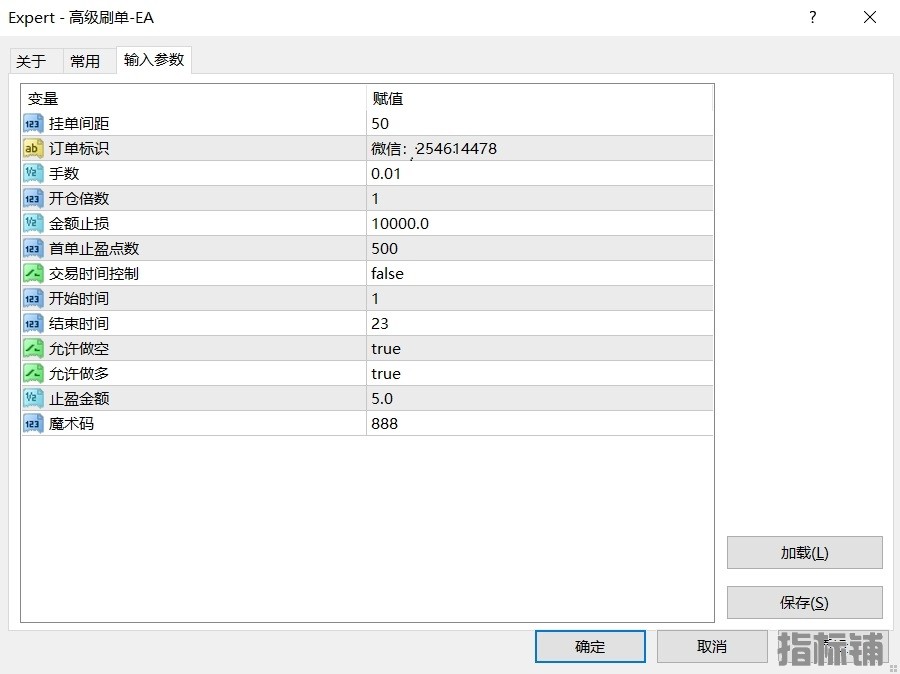900x674 pixels.
Task: Click the boolean icon beside 交易时间控制
Action: pyautogui.click(x=33, y=273)
